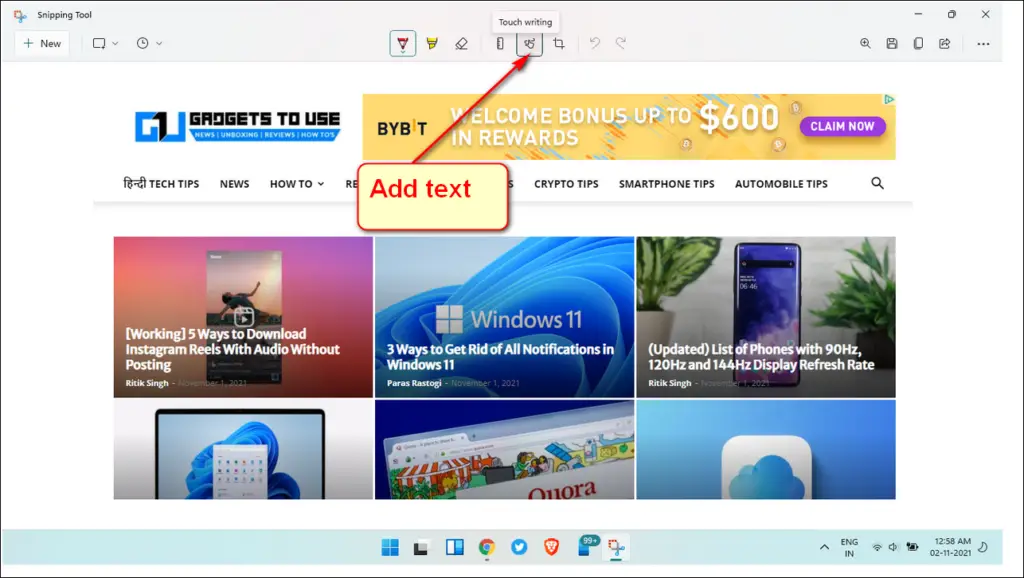The height and width of the screenshot is (578, 1024).
Task: Switch ENG IN input language
Action: tap(849, 547)
